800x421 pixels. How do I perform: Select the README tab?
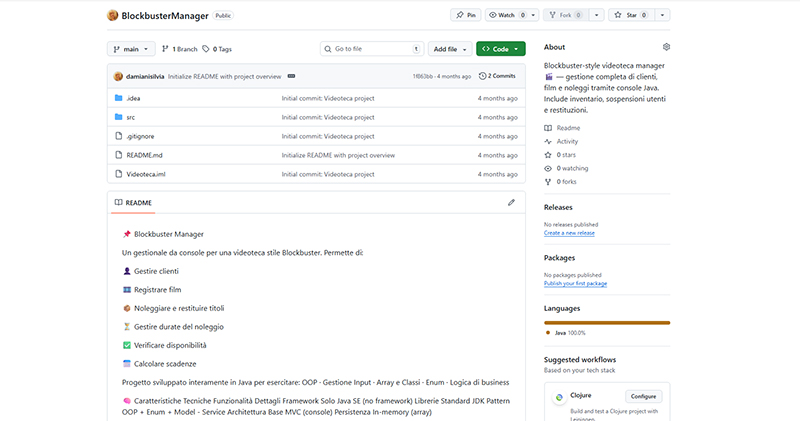(133, 203)
